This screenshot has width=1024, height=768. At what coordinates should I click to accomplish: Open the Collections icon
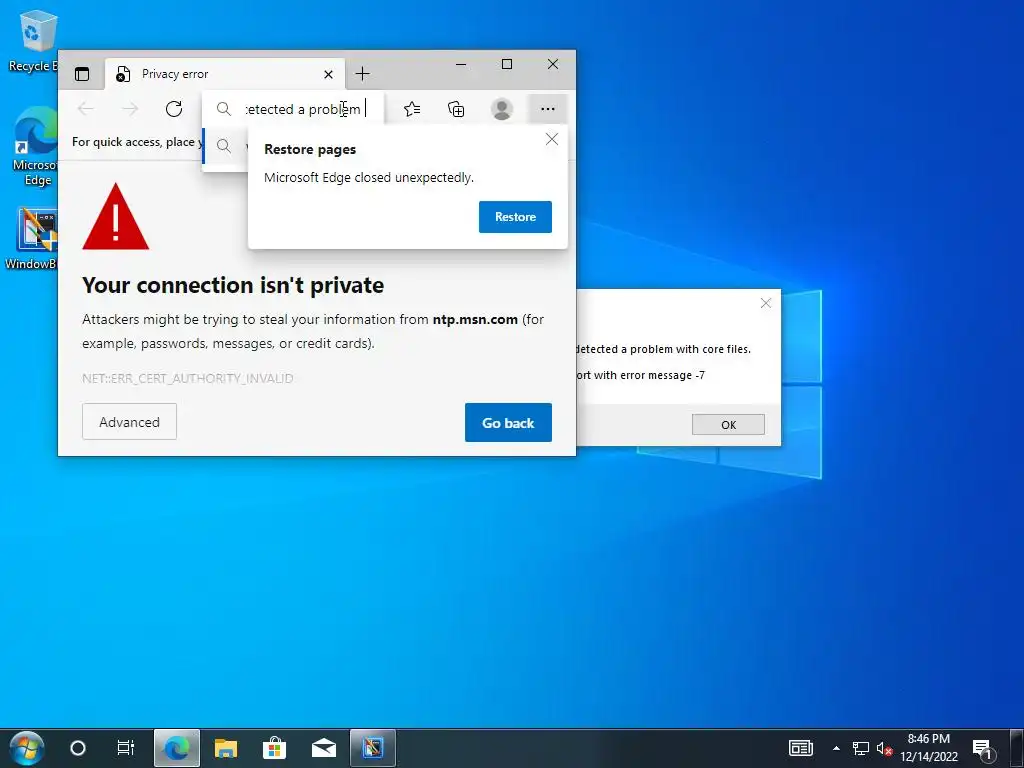[x=456, y=109]
